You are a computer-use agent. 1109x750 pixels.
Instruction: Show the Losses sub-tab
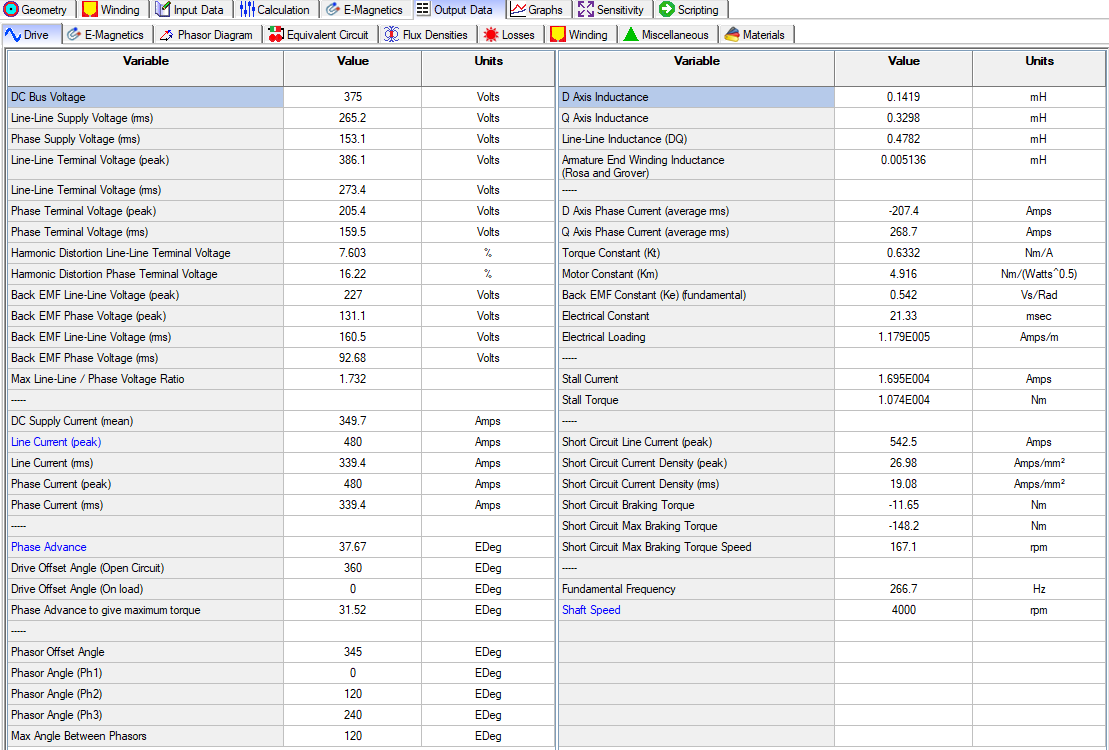coord(509,35)
